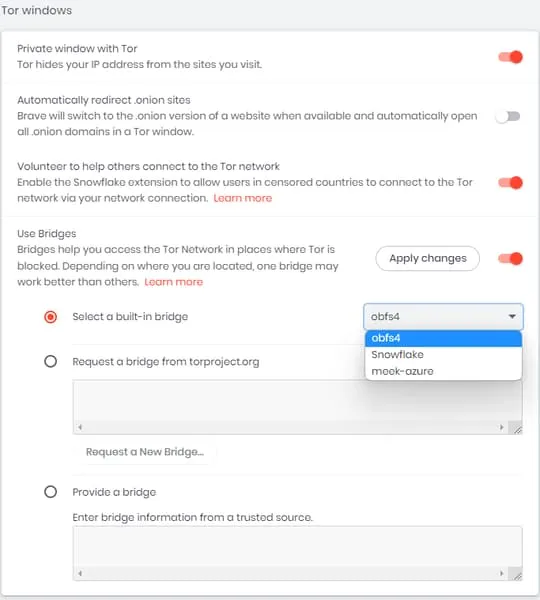The image size is (540, 600).
Task: Click left scroll arrow of provided bridge box
Action: (x=80, y=574)
